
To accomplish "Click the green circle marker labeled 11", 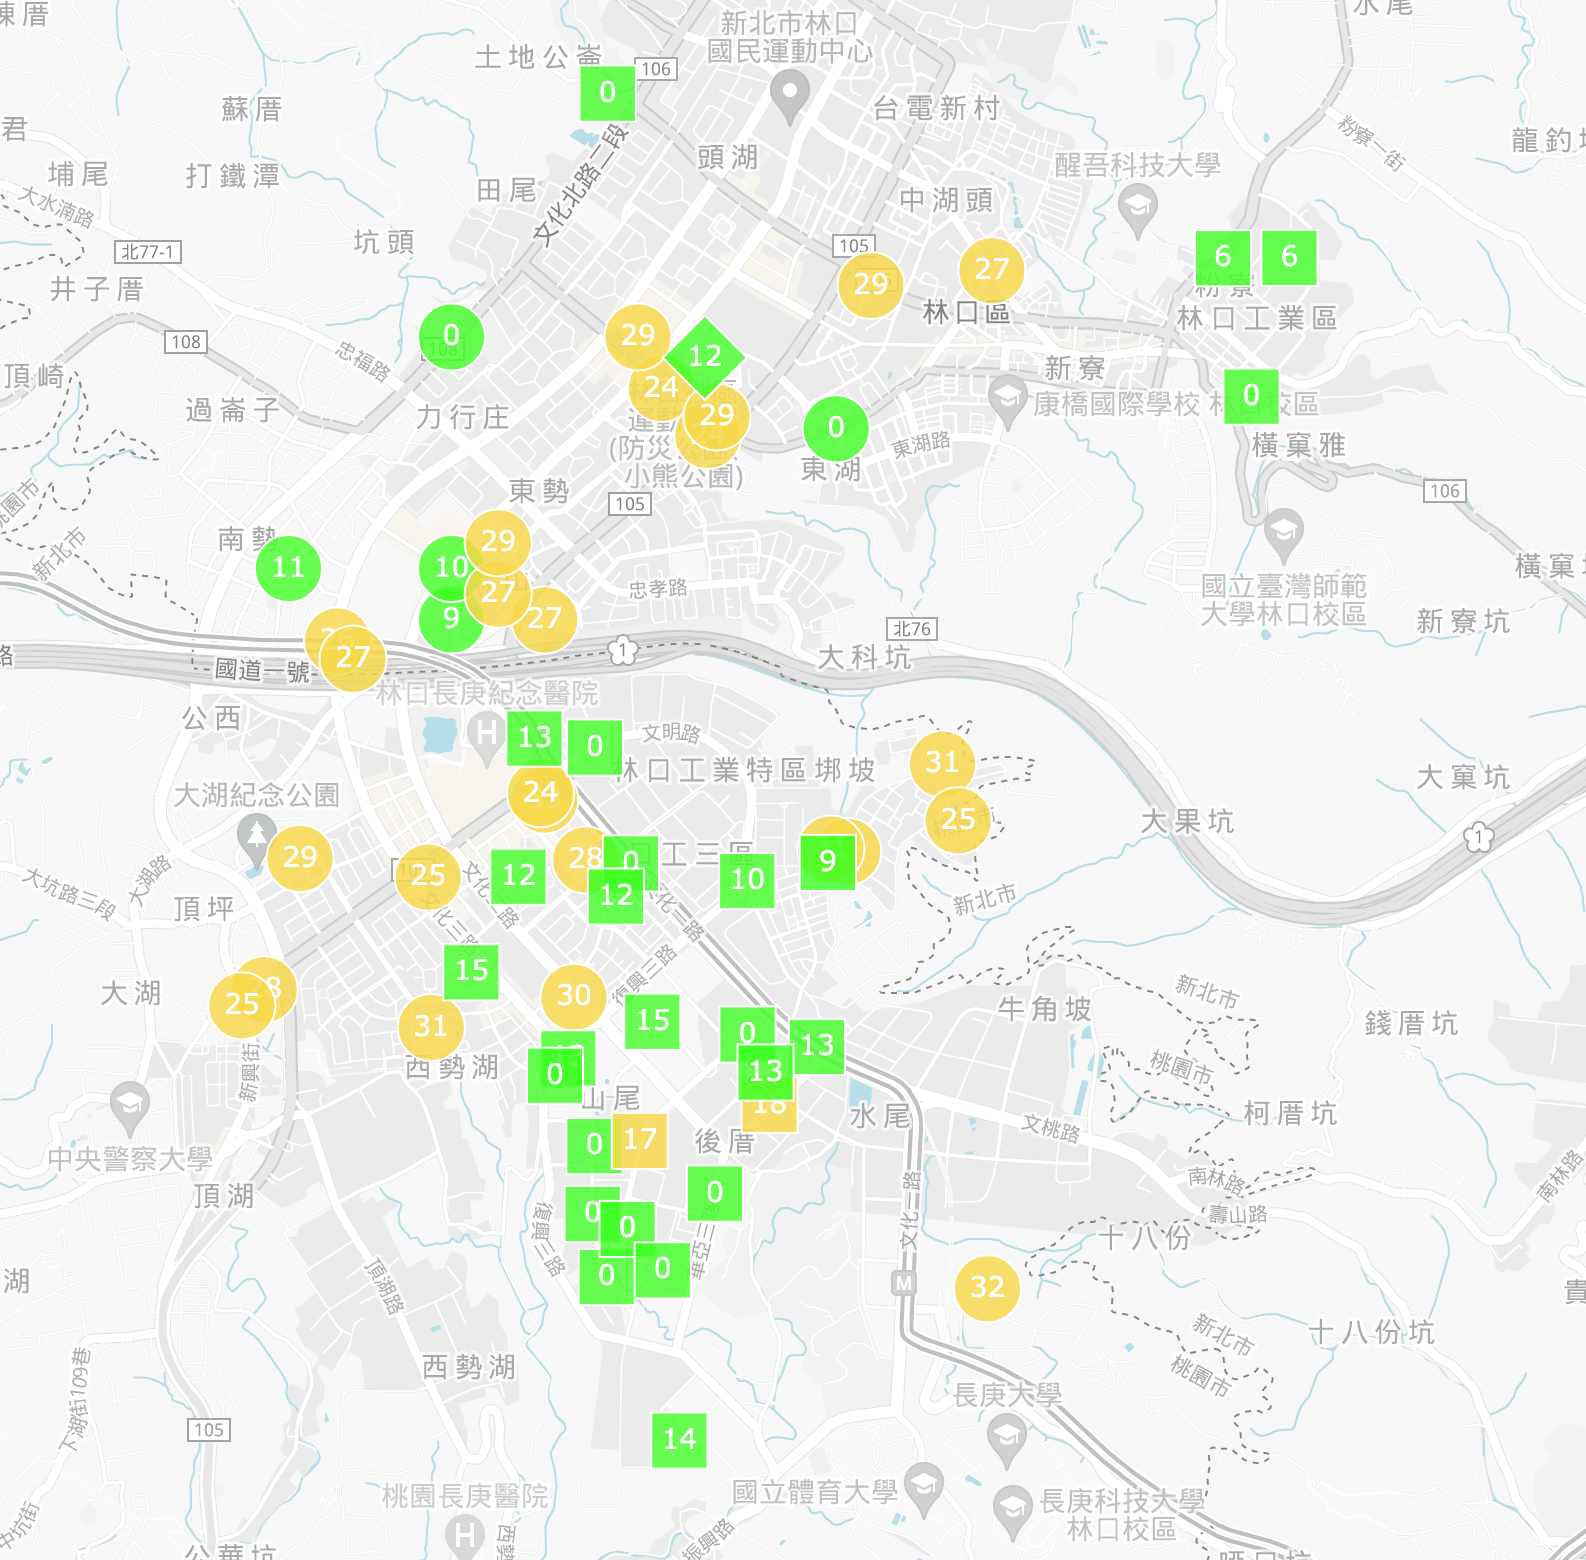I will click(288, 568).
